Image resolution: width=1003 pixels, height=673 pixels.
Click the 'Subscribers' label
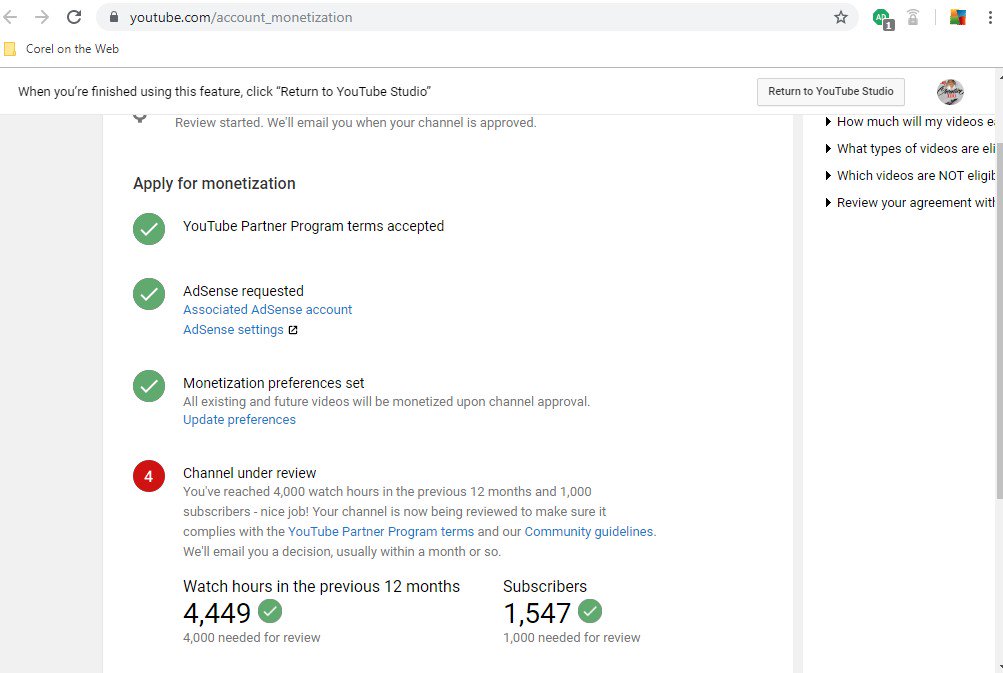544,587
